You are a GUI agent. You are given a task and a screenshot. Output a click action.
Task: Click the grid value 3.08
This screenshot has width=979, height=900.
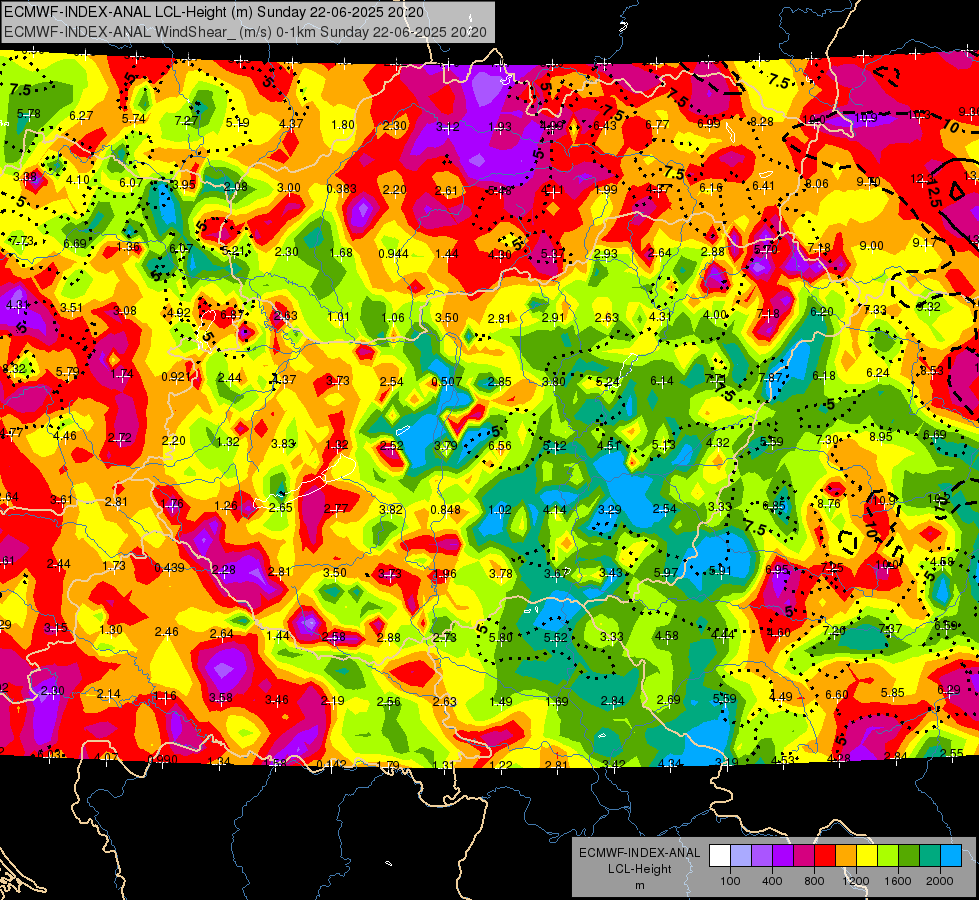coord(125,310)
